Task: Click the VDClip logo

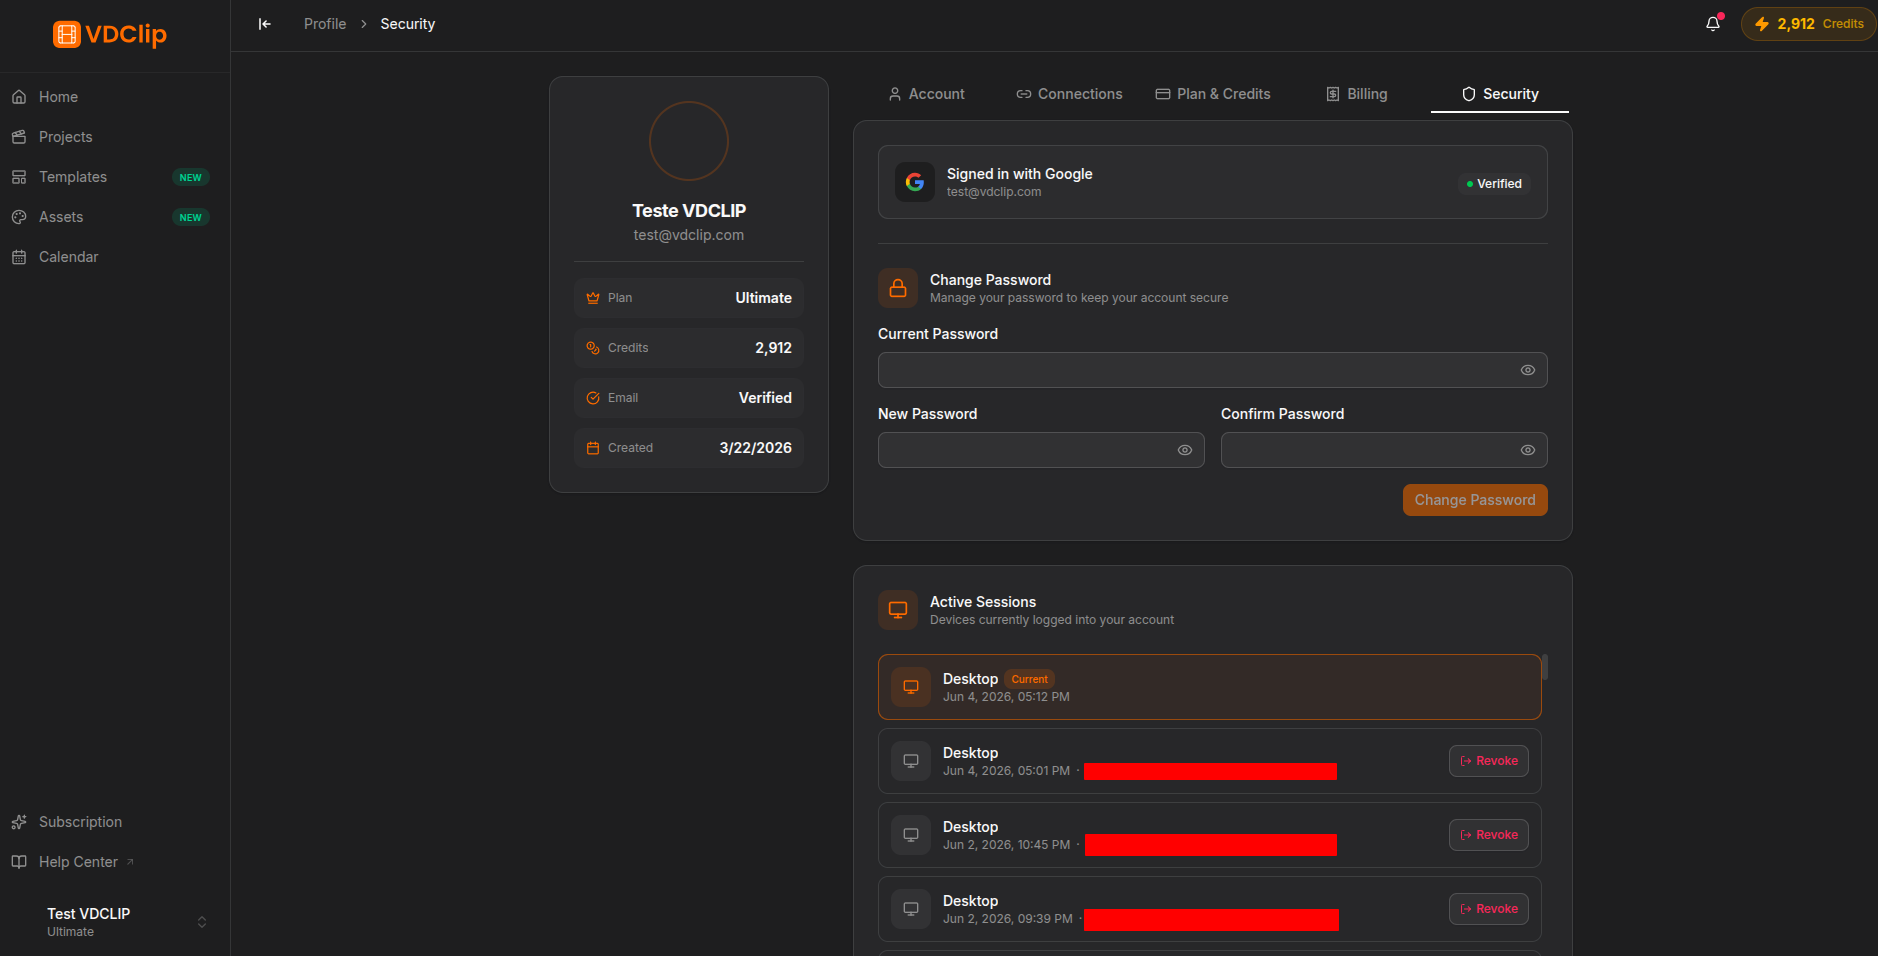Action: 110,34
